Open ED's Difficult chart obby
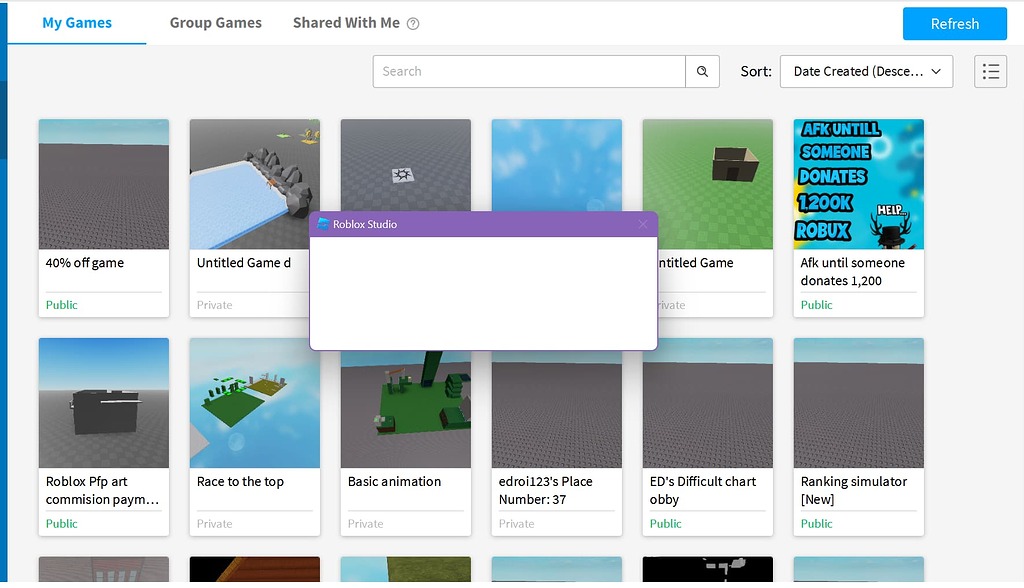Screen dimensions: 1024x588 click(707, 402)
